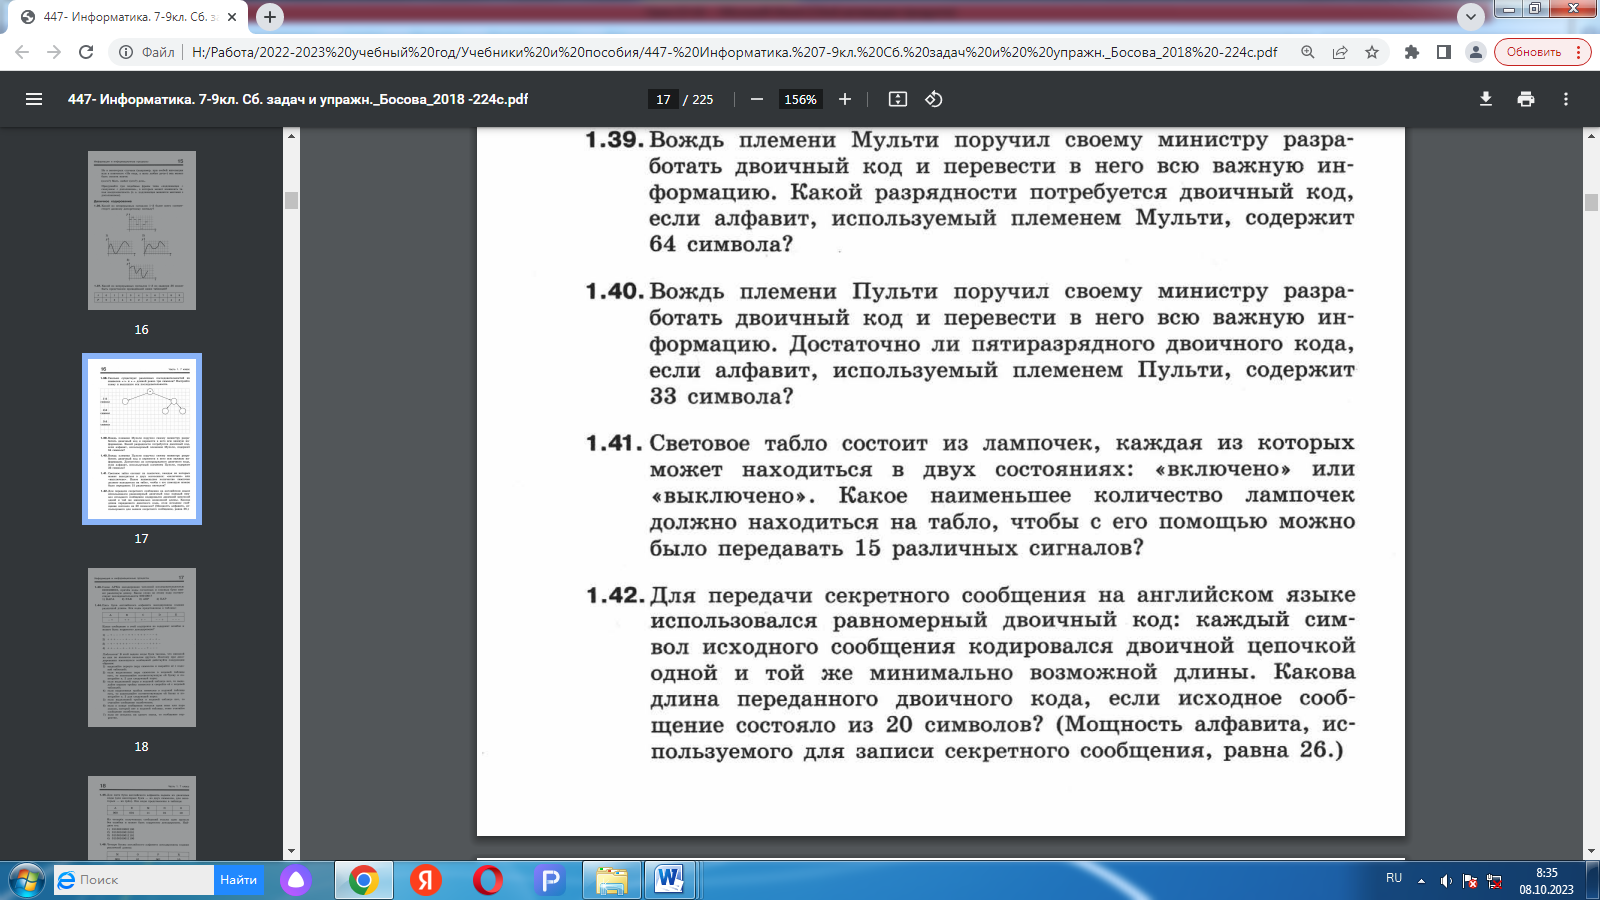Image resolution: width=1600 pixels, height=900 pixels.
Task: Zoom in with the plus icon
Action: click(845, 99)
